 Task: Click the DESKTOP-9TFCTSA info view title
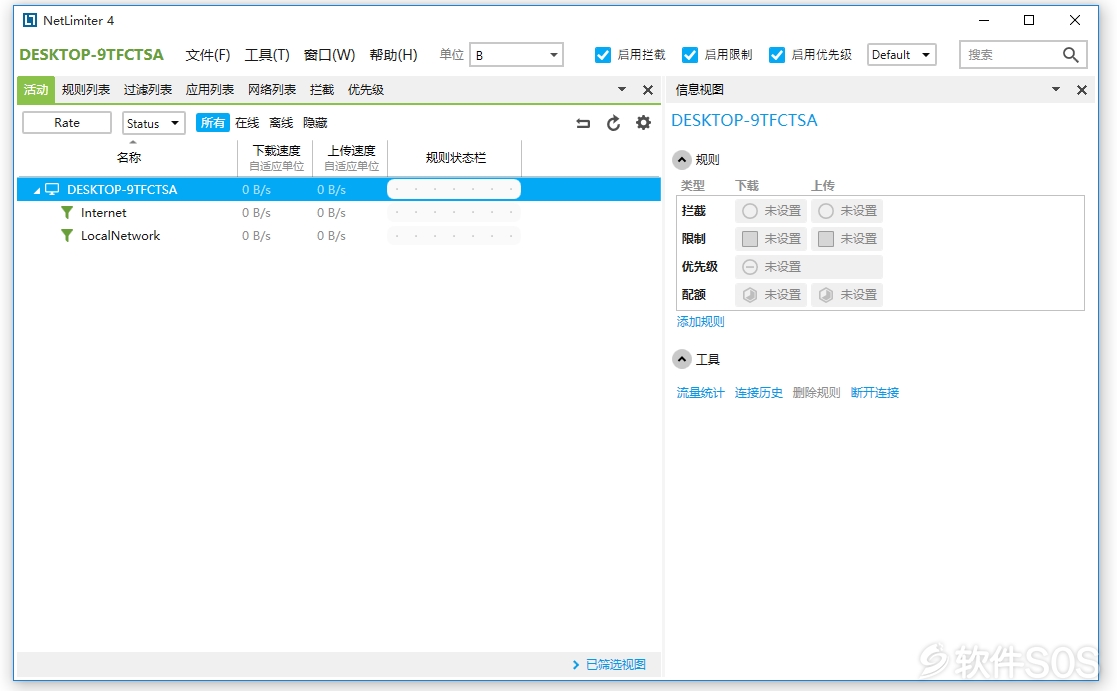pos(744,120)
